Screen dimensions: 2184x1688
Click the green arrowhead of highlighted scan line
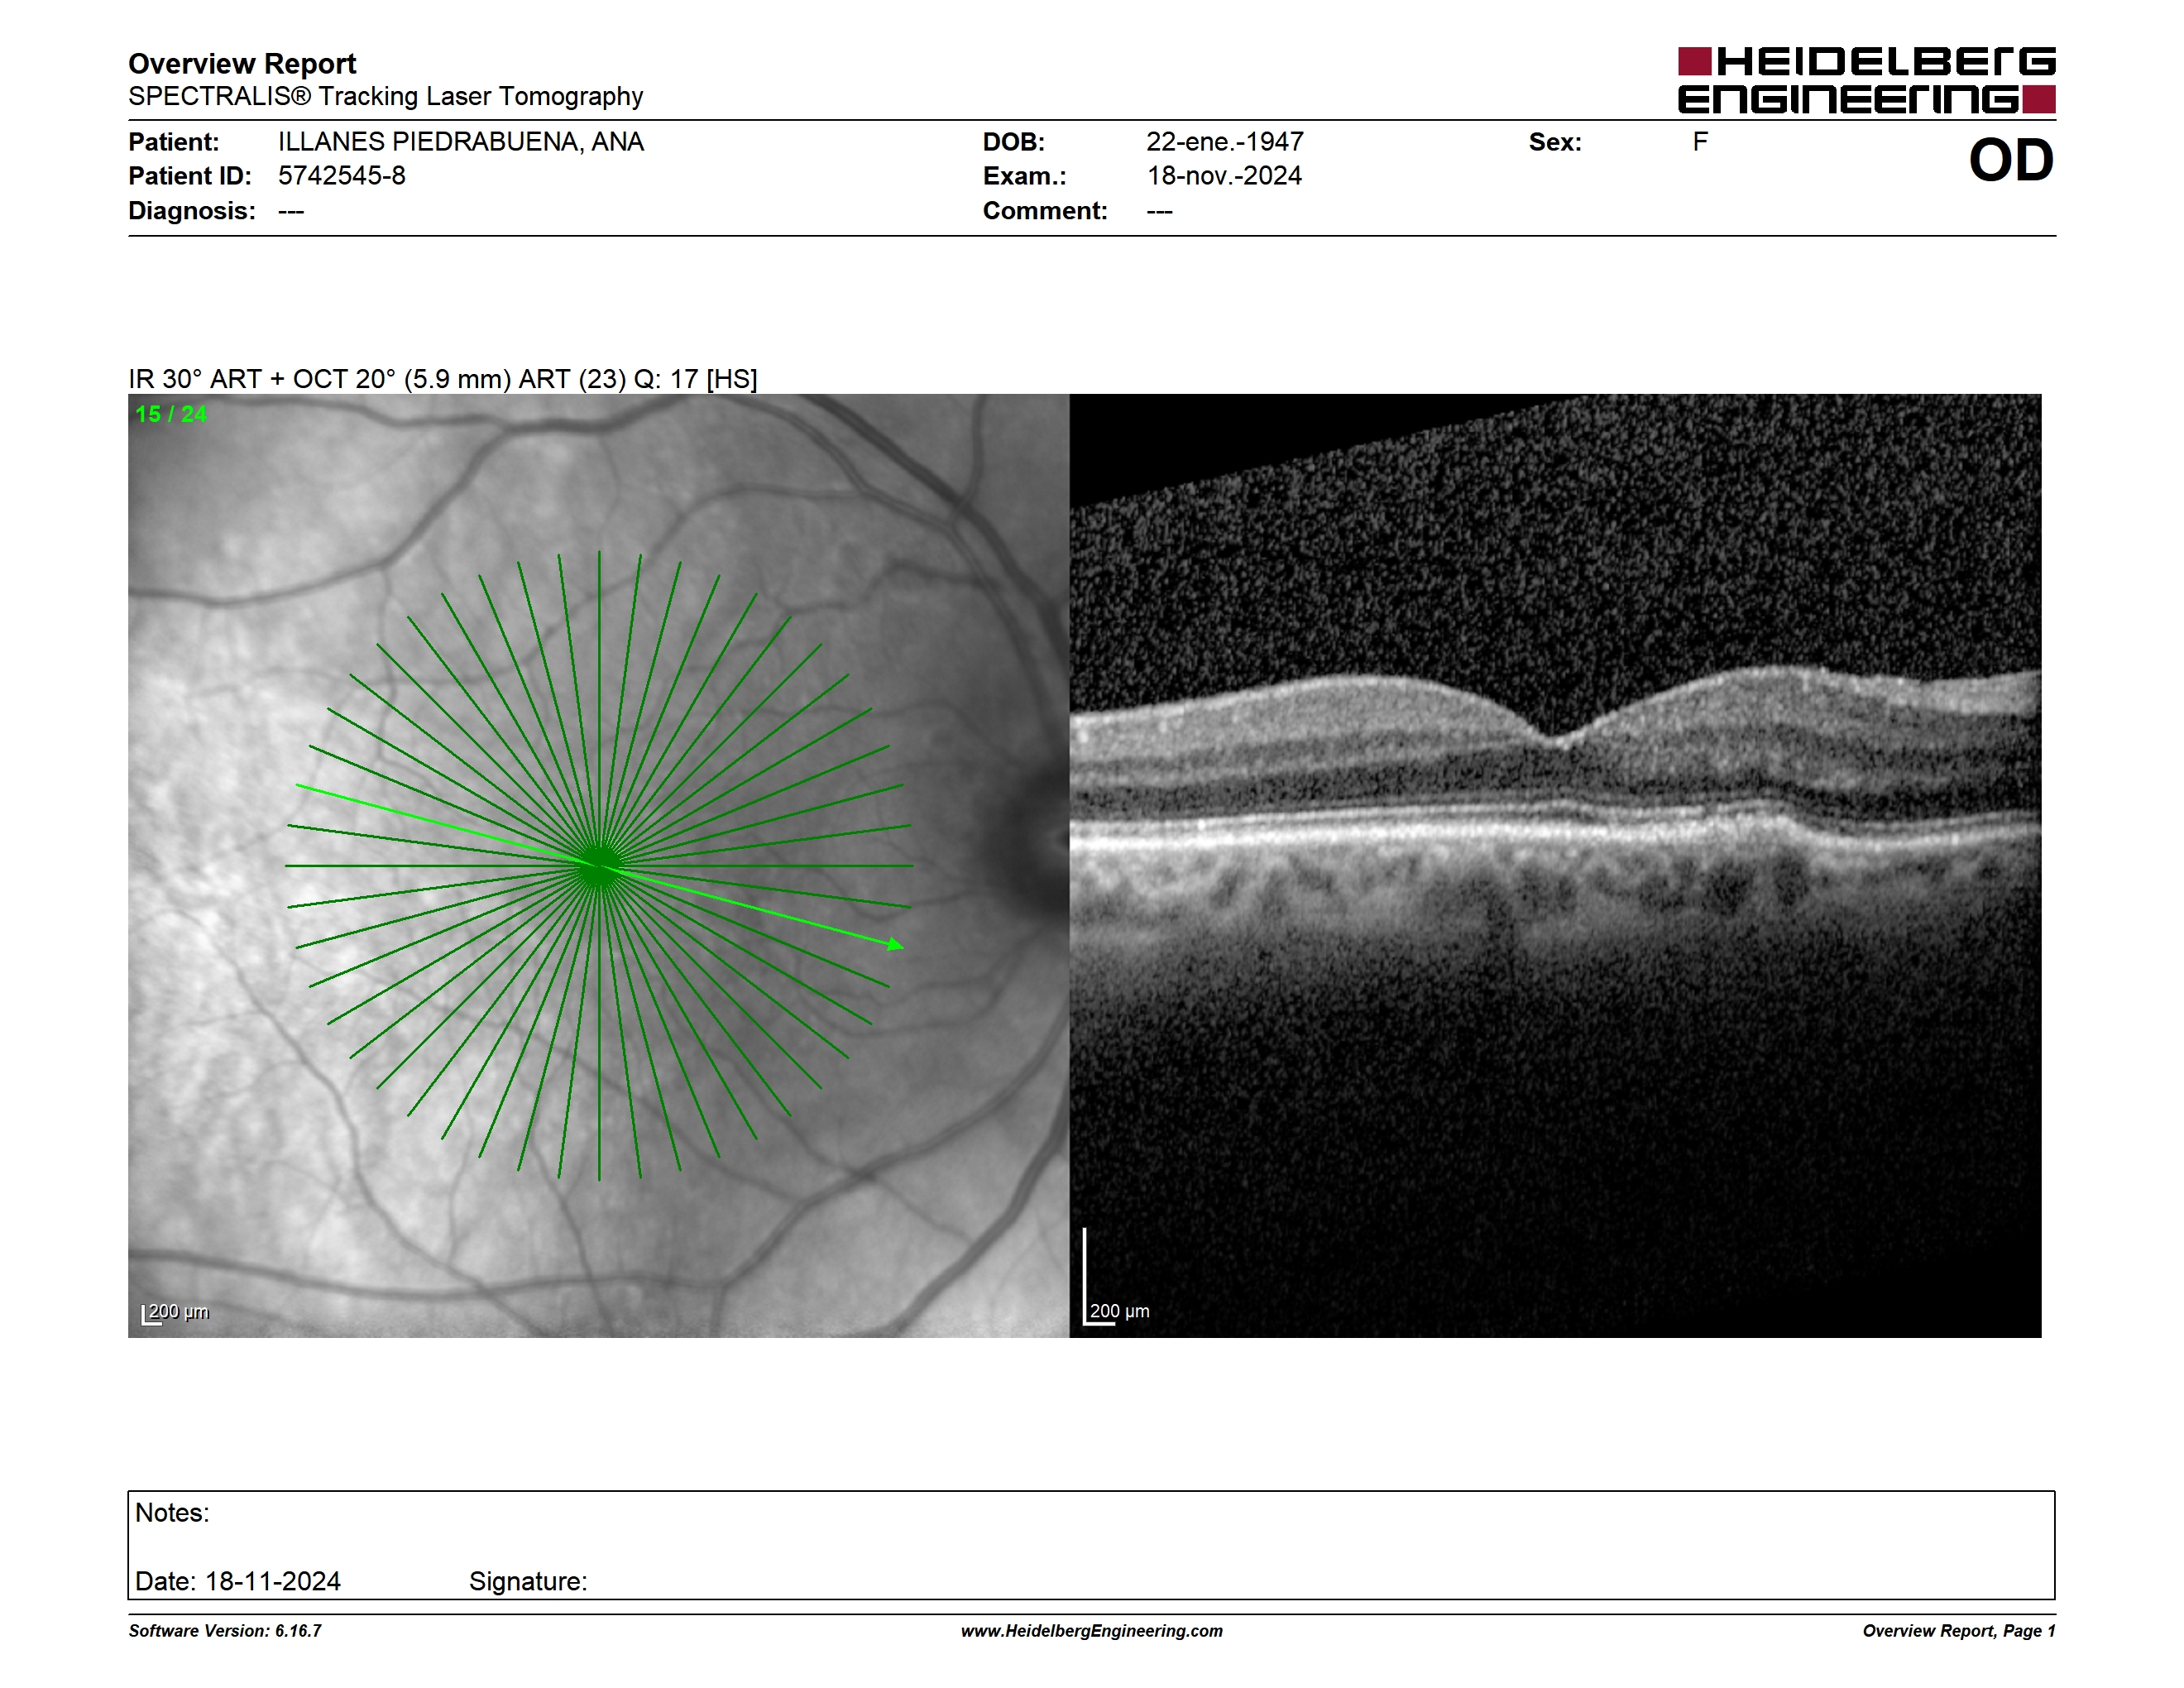896,944
